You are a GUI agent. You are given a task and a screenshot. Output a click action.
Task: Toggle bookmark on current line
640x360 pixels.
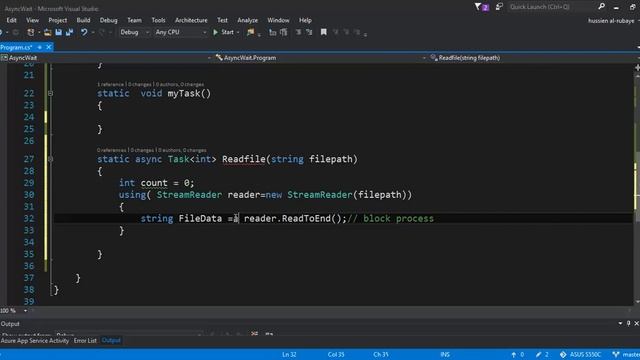323,32
